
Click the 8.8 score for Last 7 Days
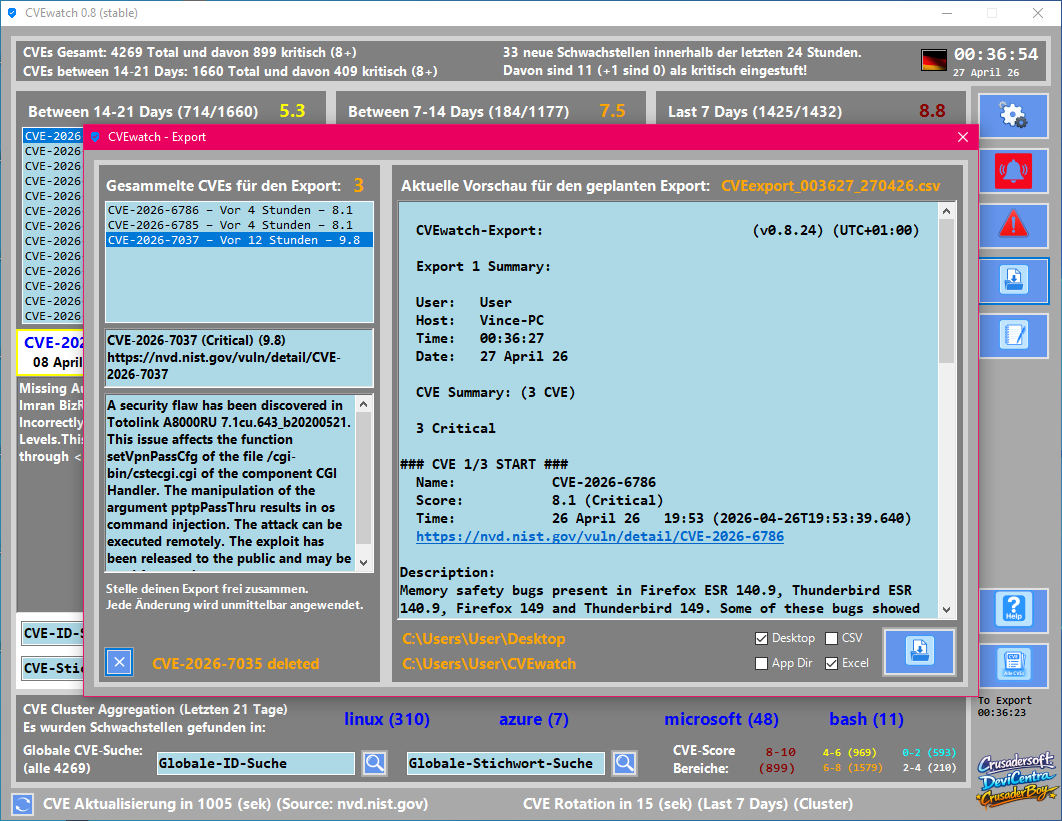(932, 111)
